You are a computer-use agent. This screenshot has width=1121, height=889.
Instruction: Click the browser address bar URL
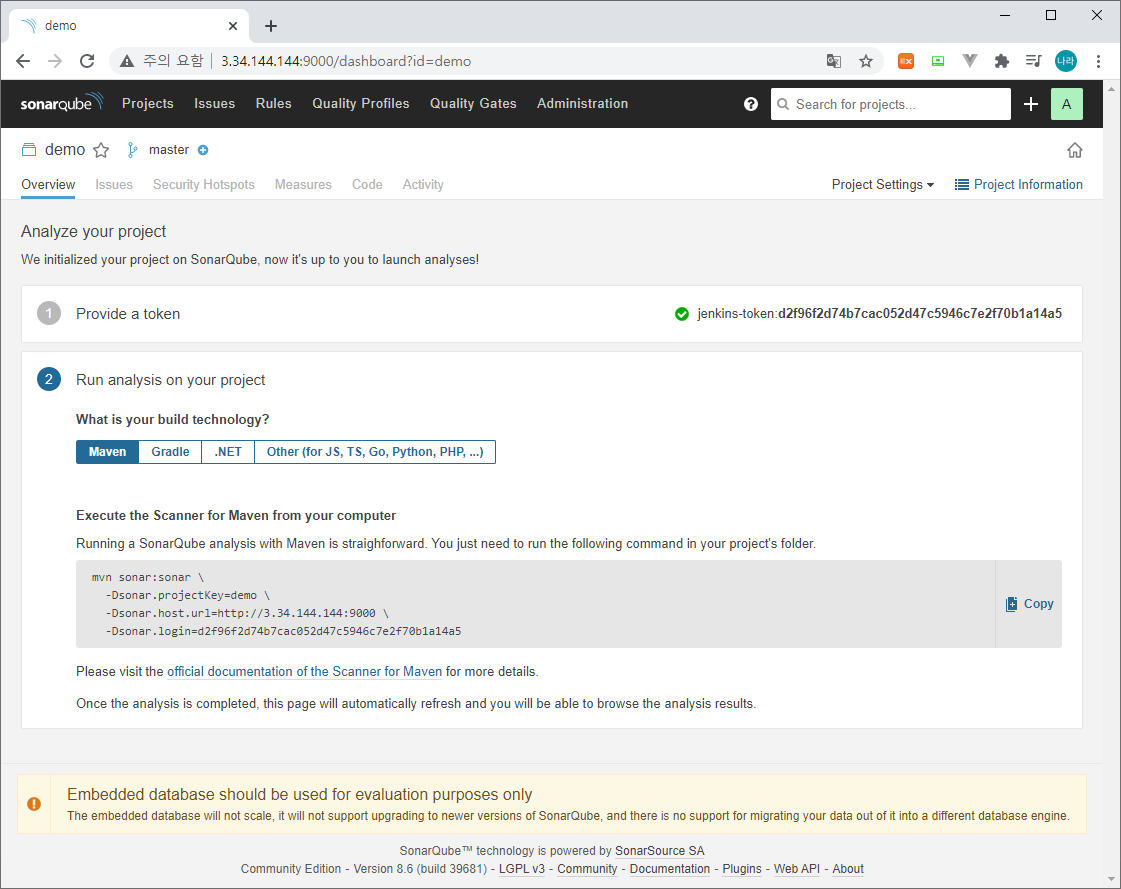coord(345,61)
